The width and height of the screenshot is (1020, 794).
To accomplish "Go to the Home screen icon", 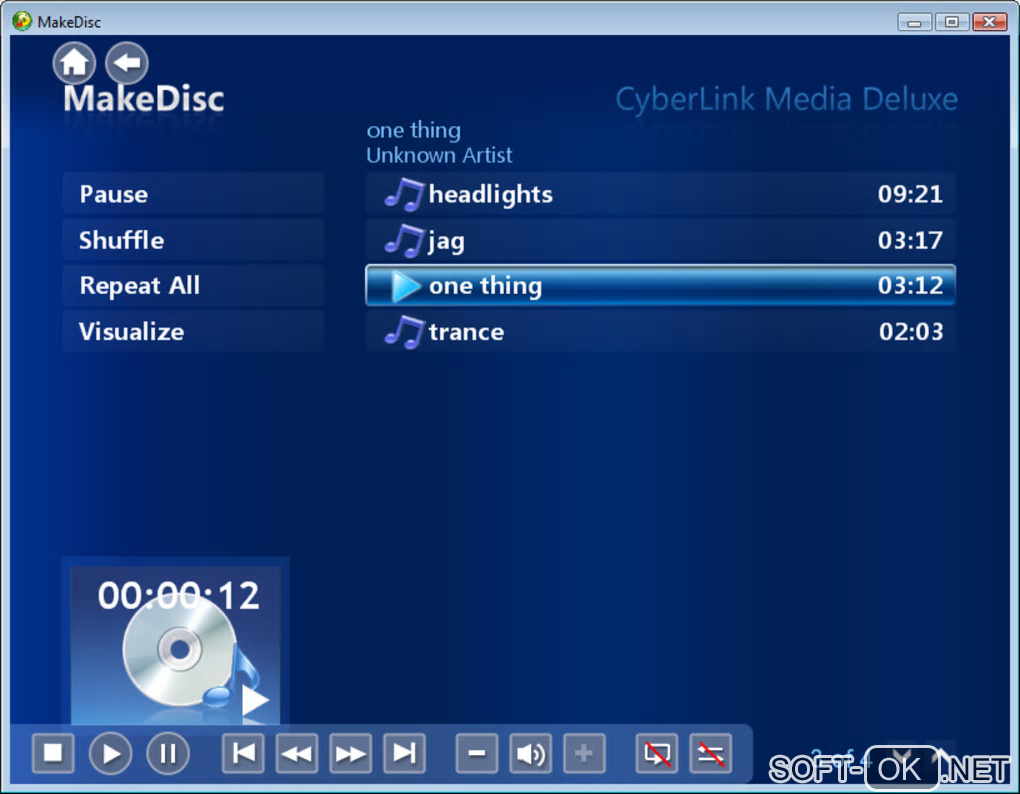I will point(74,63).
